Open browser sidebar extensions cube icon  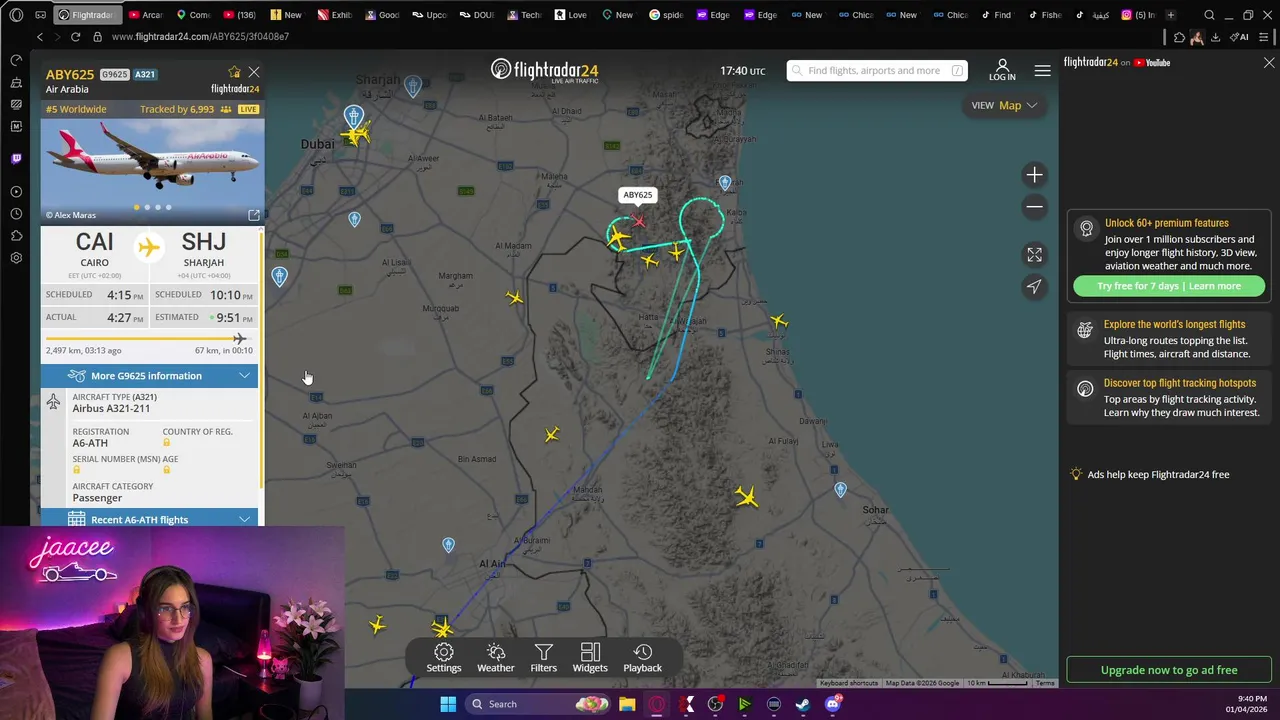(16, 235)
